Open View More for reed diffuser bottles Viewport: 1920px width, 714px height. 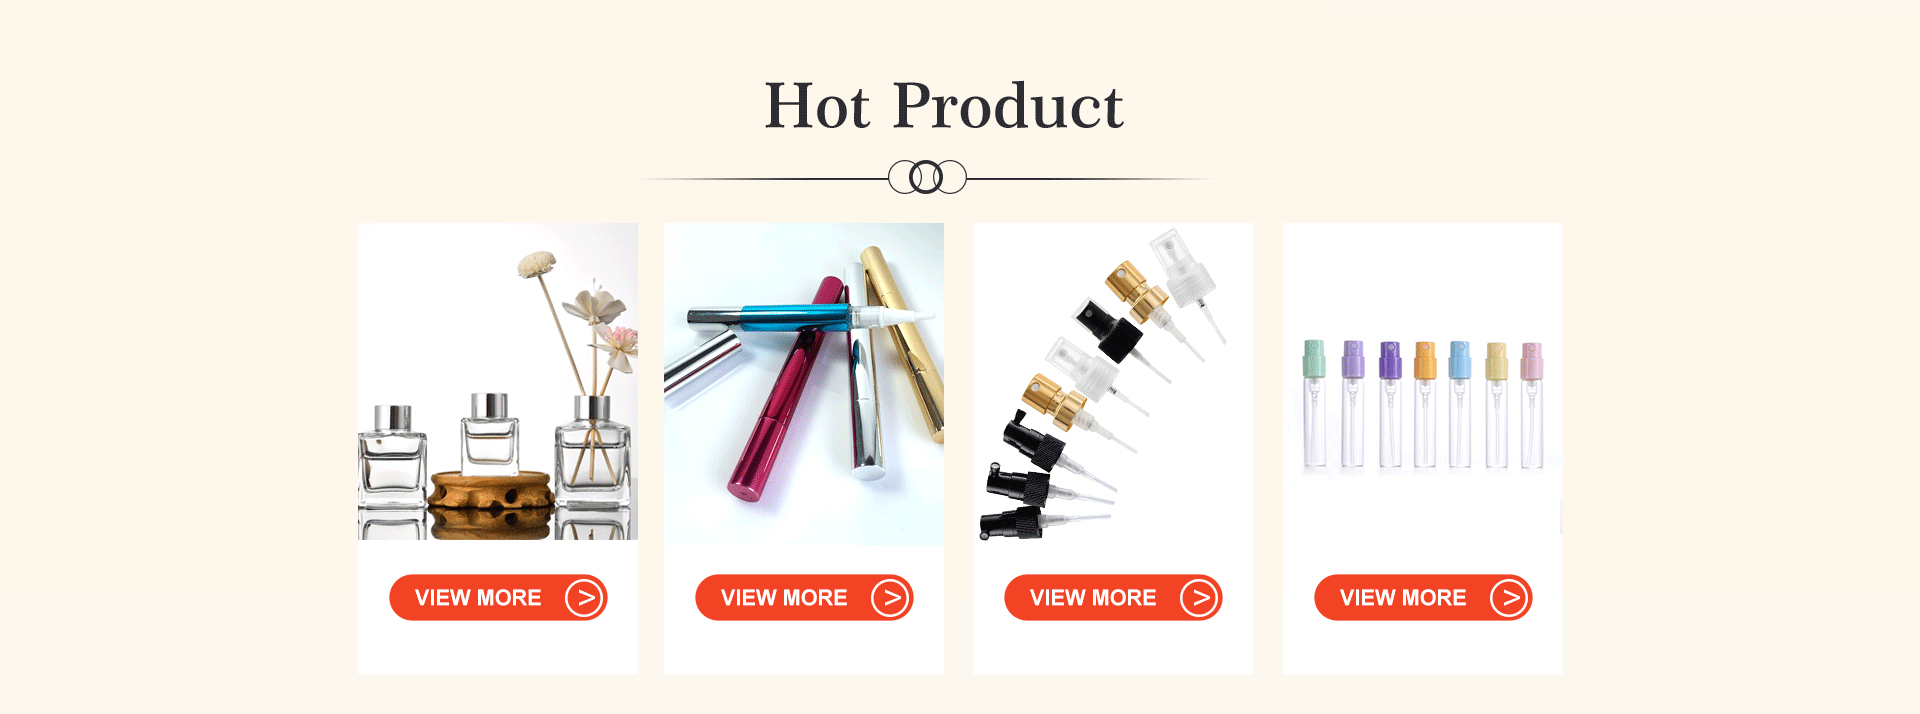[498, 598]
